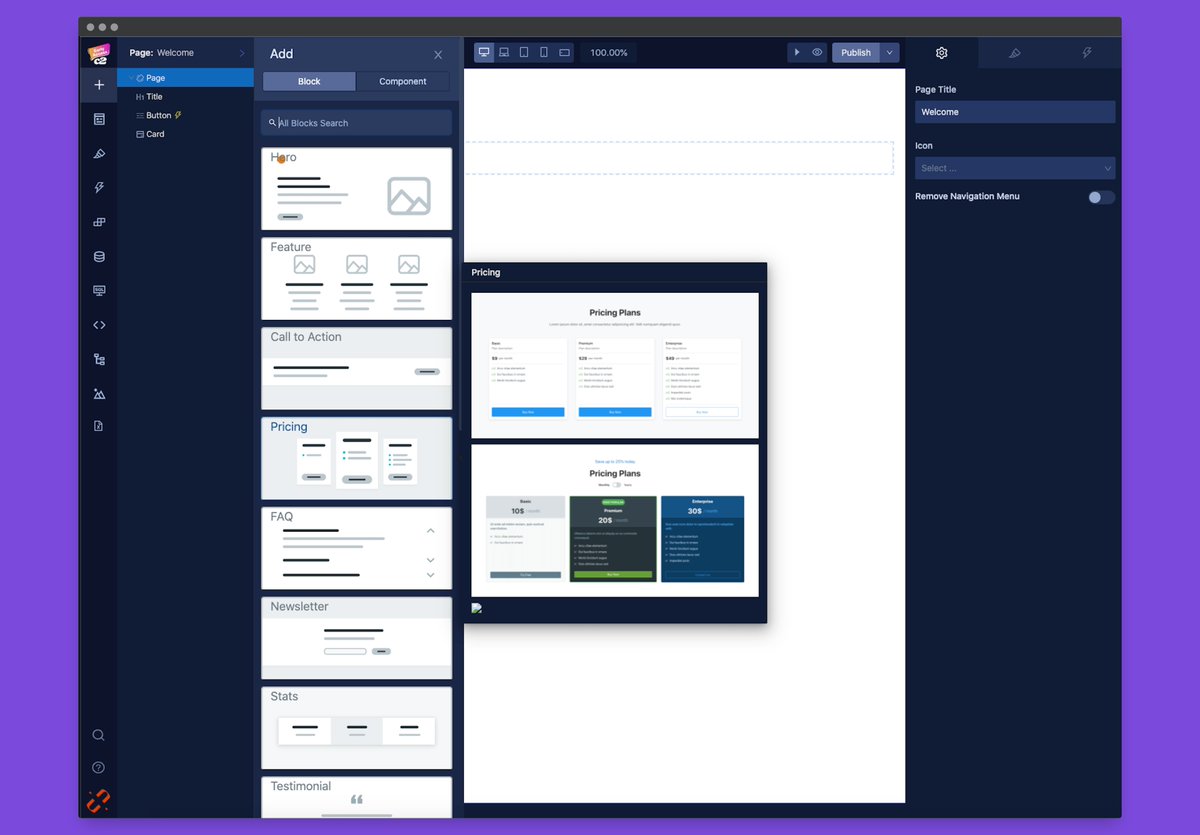The width and height of the screenshot is (1200, 835).
Task: Open the help question mark icon
Action: click(x=98, y=768)
